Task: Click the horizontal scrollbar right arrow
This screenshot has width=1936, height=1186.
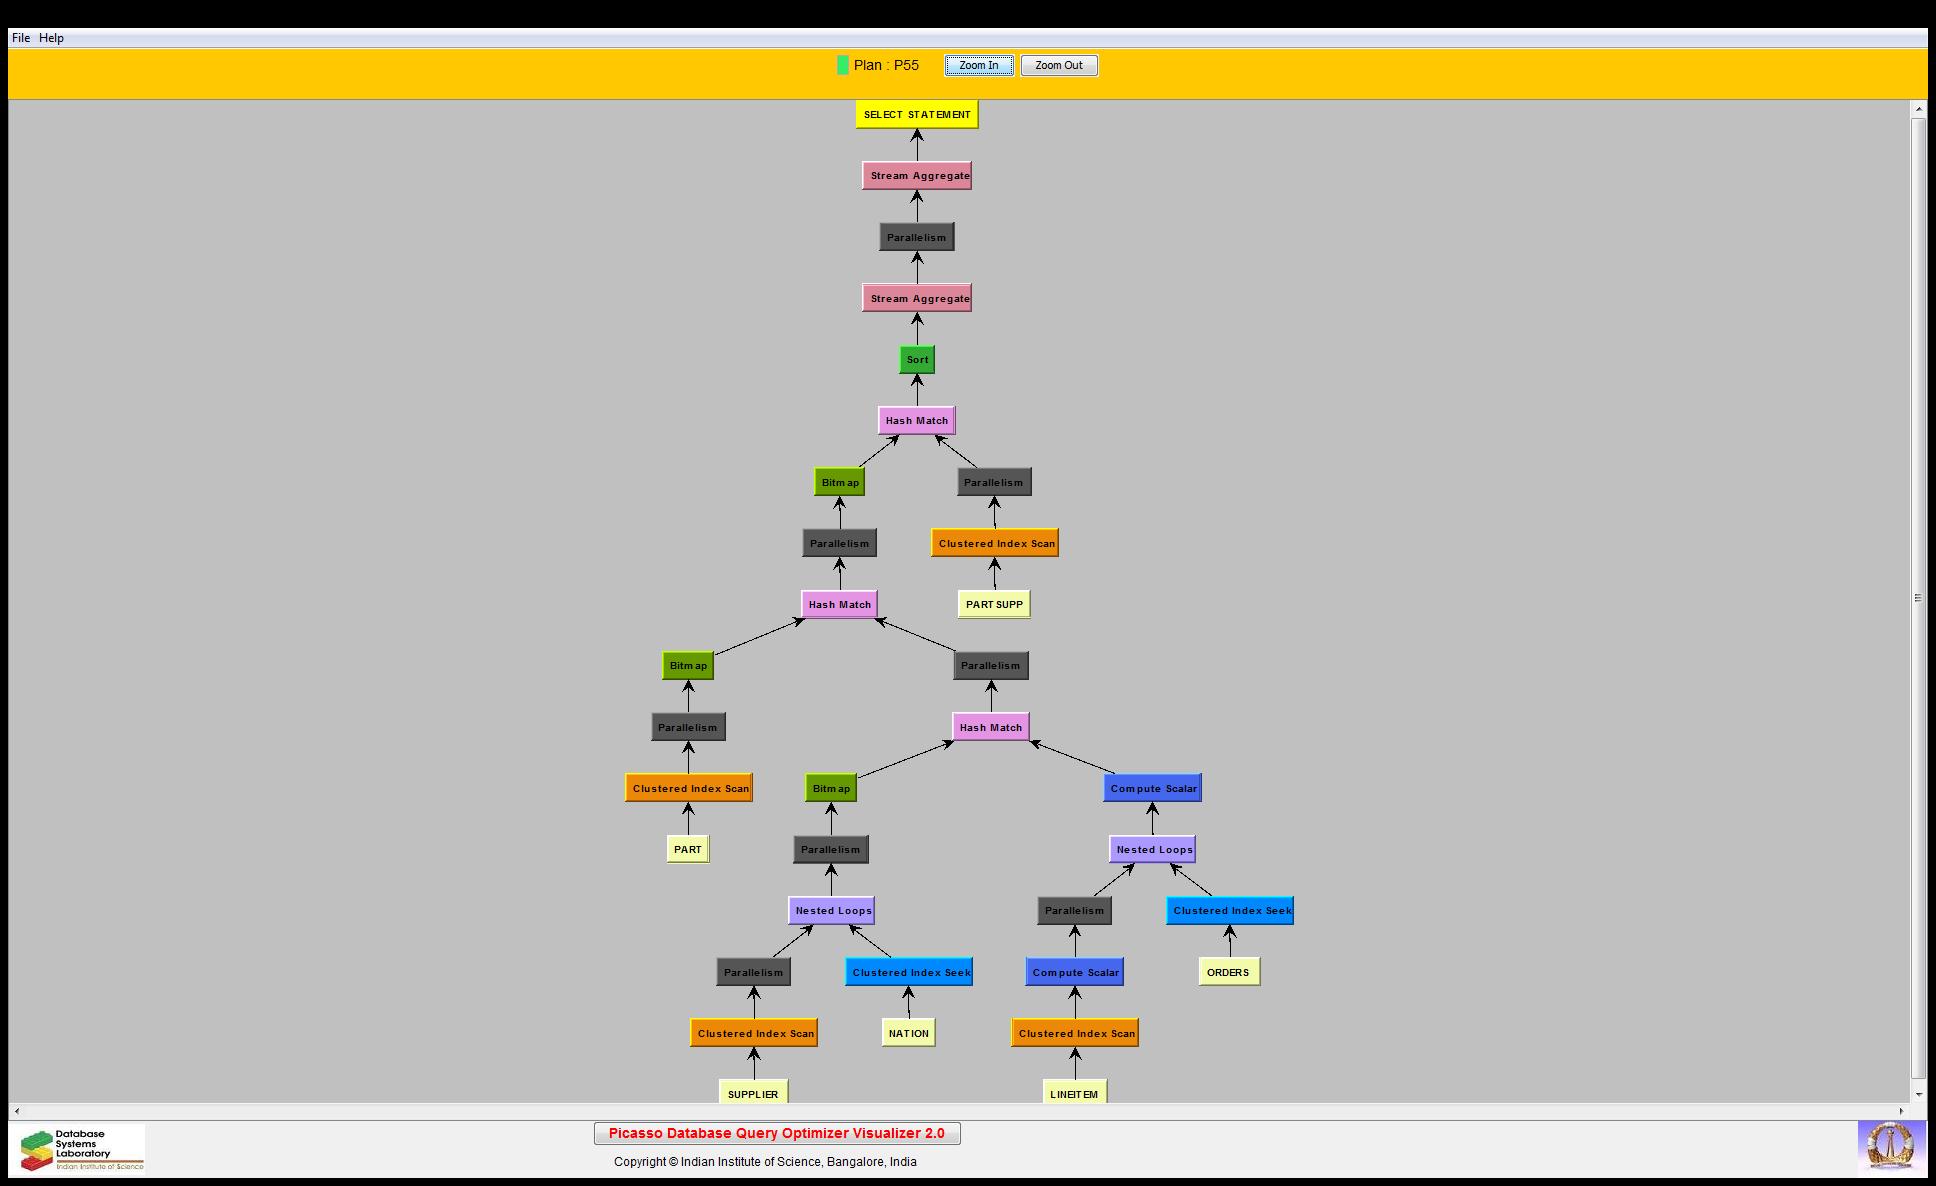Action: [1902, 1111]
